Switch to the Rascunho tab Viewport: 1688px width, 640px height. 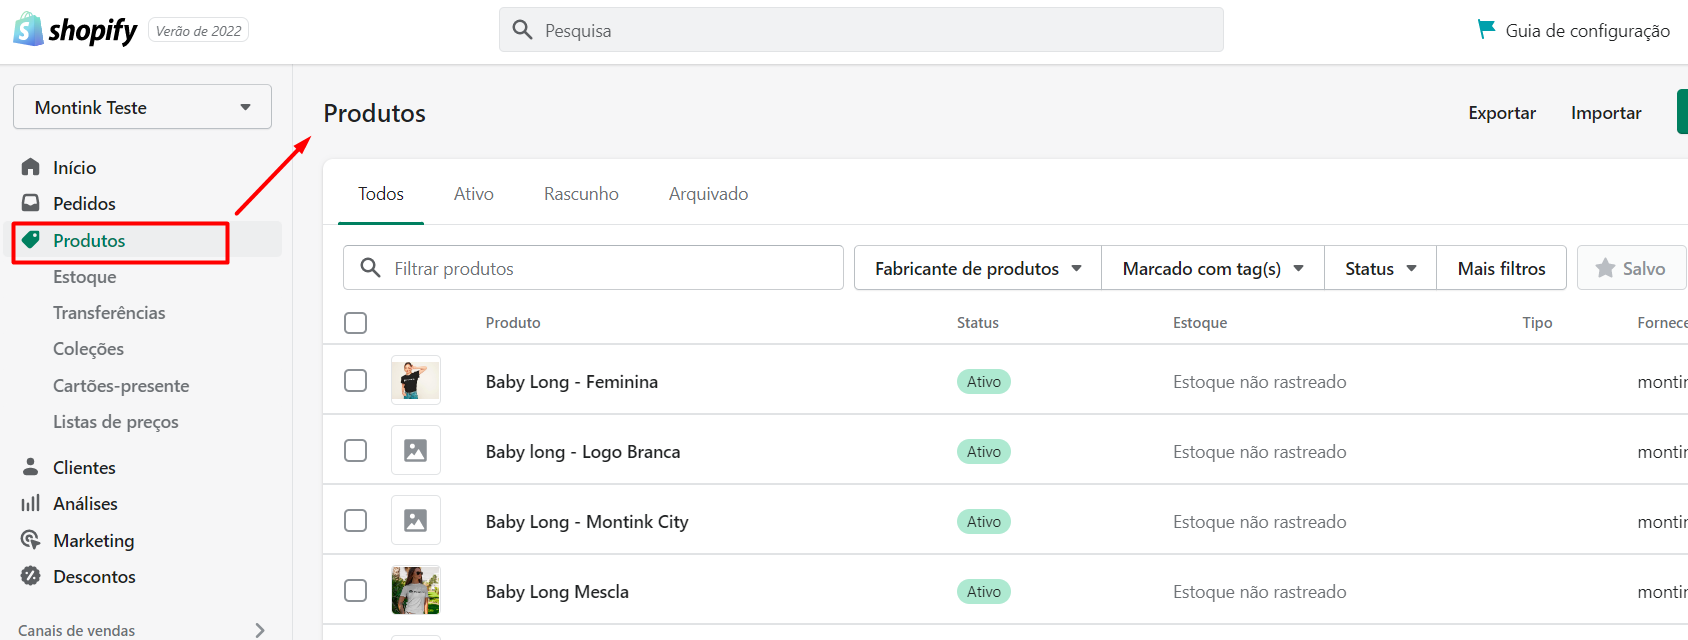pos(581,194)
